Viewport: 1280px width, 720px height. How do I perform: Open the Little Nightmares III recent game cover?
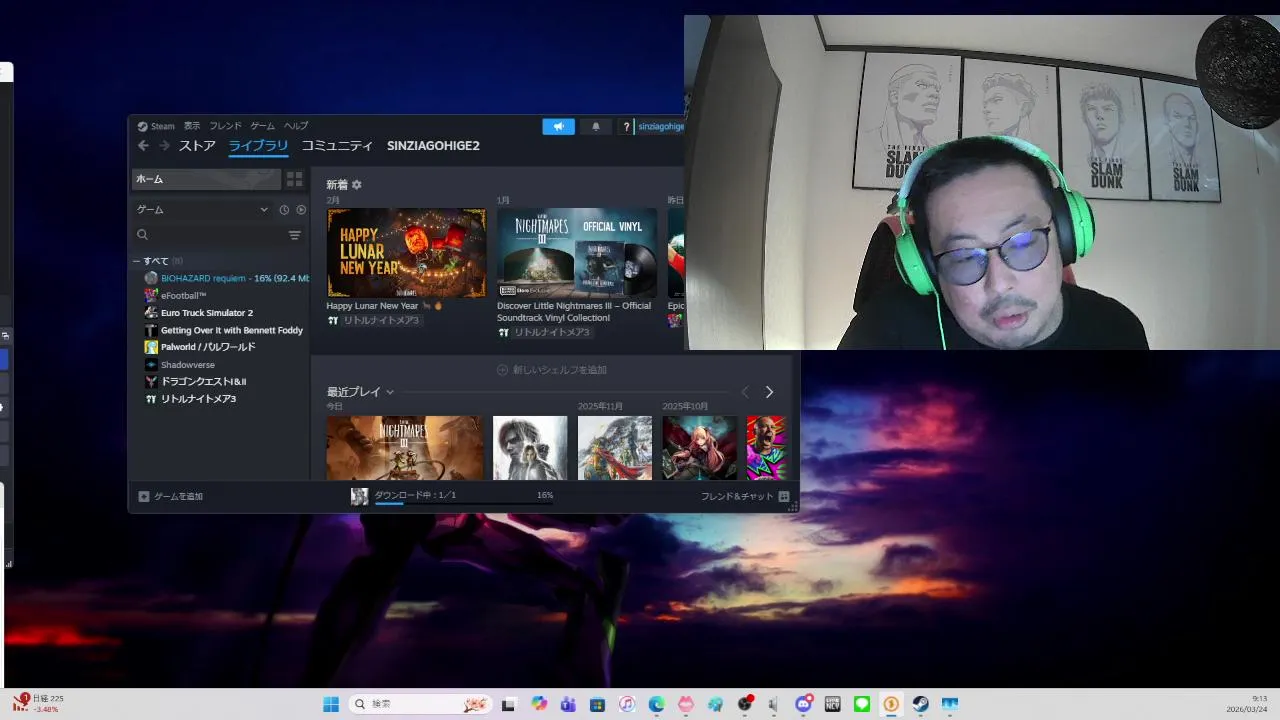click(x=404, y=448)
